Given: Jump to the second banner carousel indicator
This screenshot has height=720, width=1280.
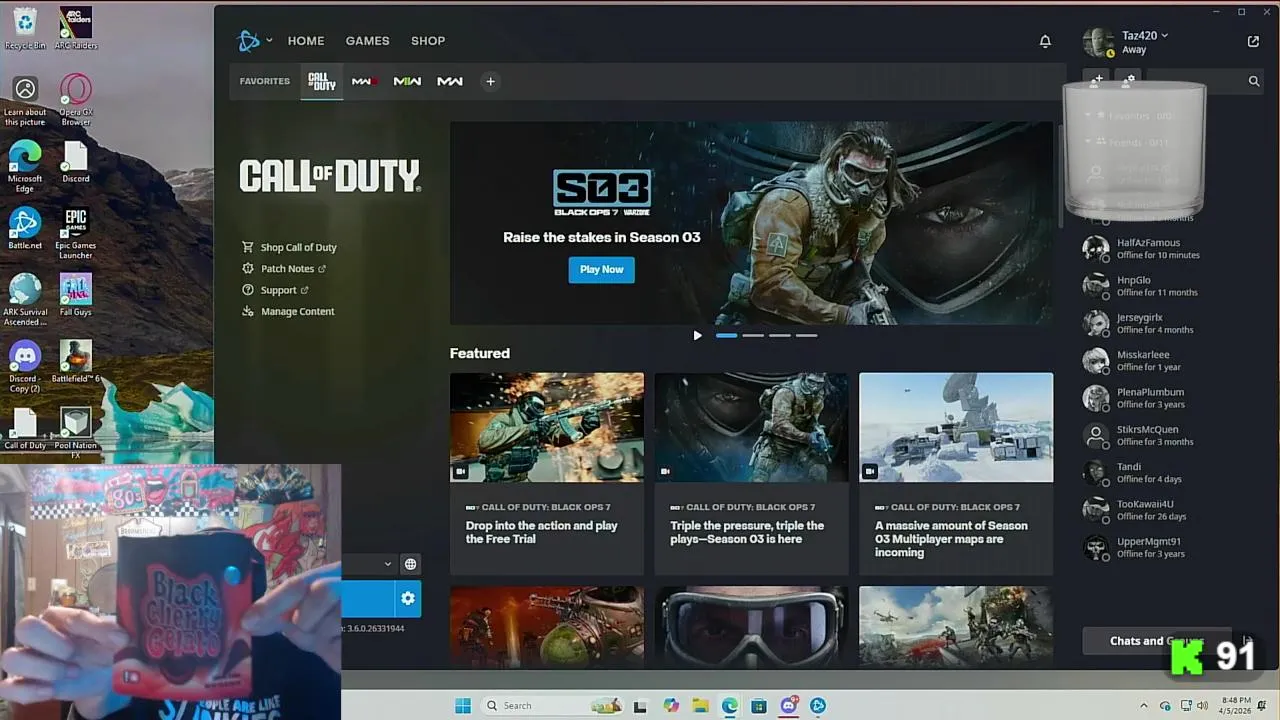Looking at the screenshot, I should tap(753, 336).
